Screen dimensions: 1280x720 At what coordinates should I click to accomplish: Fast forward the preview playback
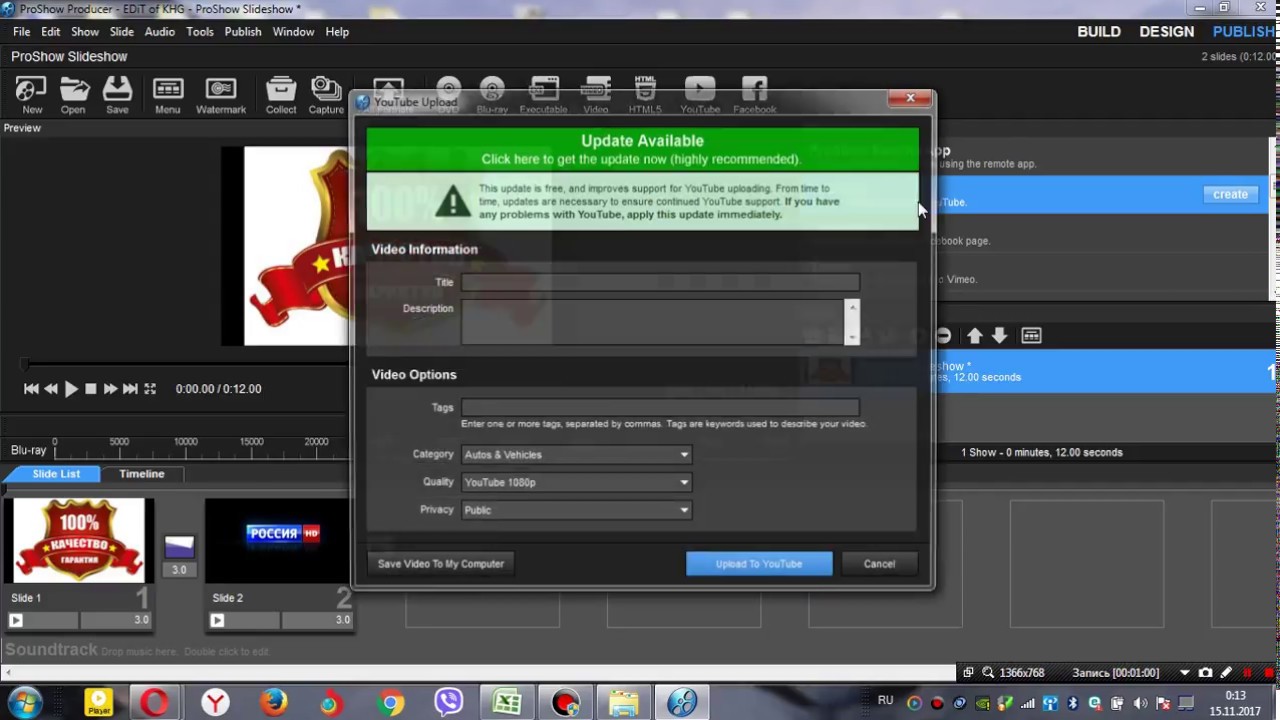110,389
